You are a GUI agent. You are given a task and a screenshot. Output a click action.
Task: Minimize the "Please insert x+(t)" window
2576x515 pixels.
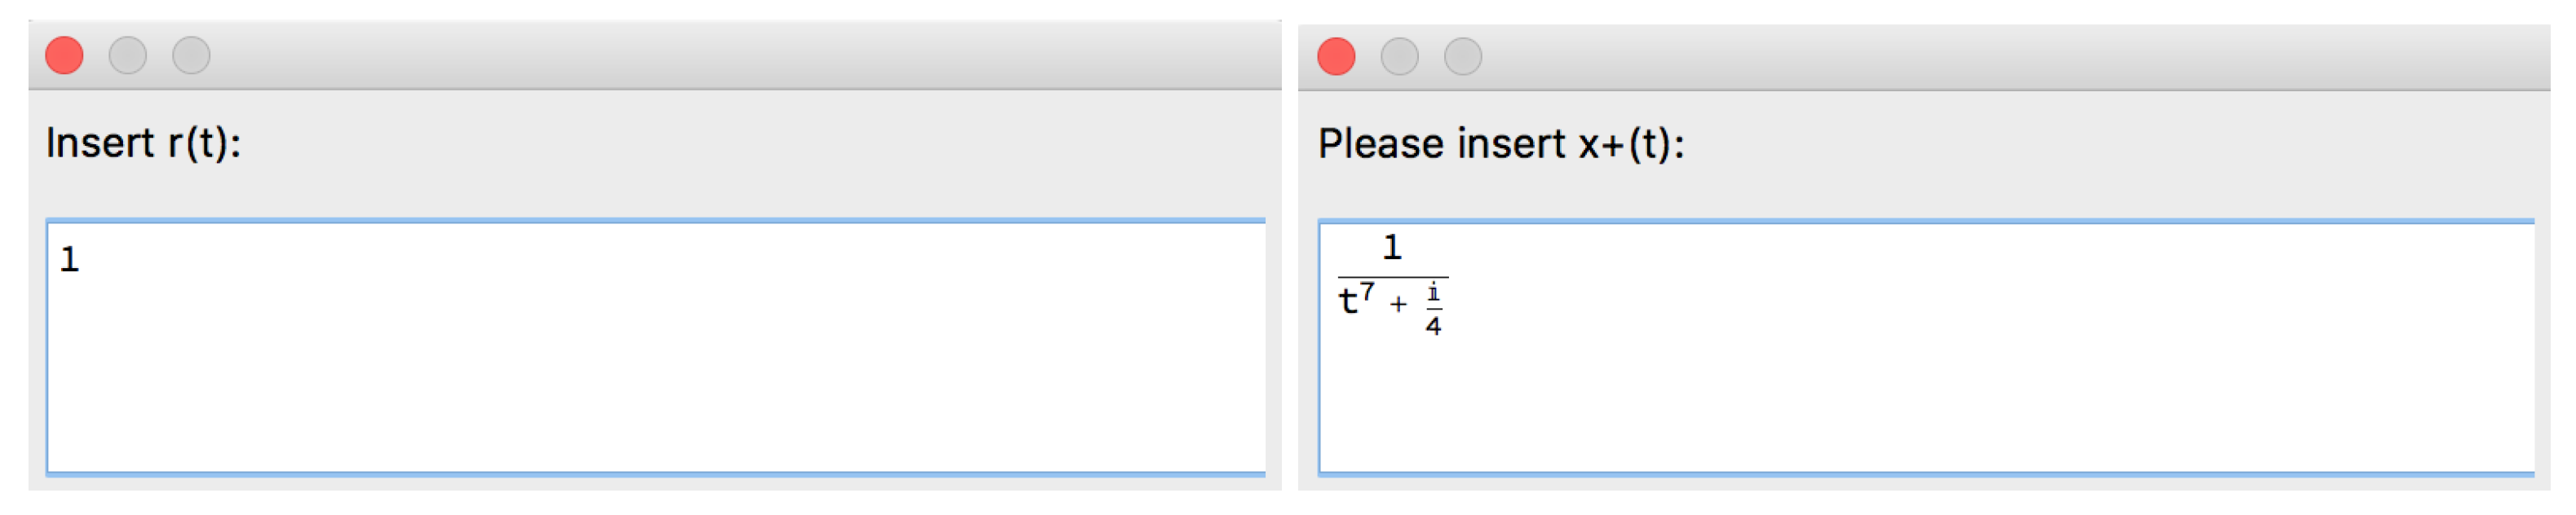[1399, 56]
